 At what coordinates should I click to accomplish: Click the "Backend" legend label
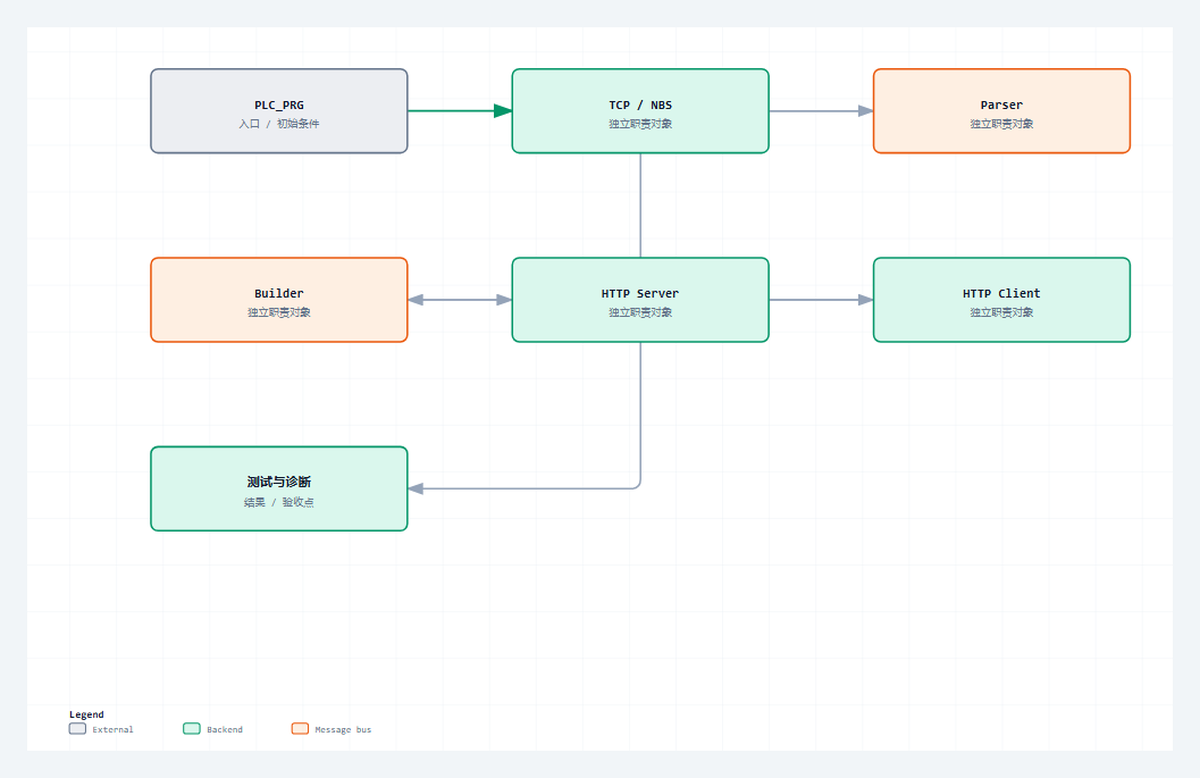click(x=225, y=730)
